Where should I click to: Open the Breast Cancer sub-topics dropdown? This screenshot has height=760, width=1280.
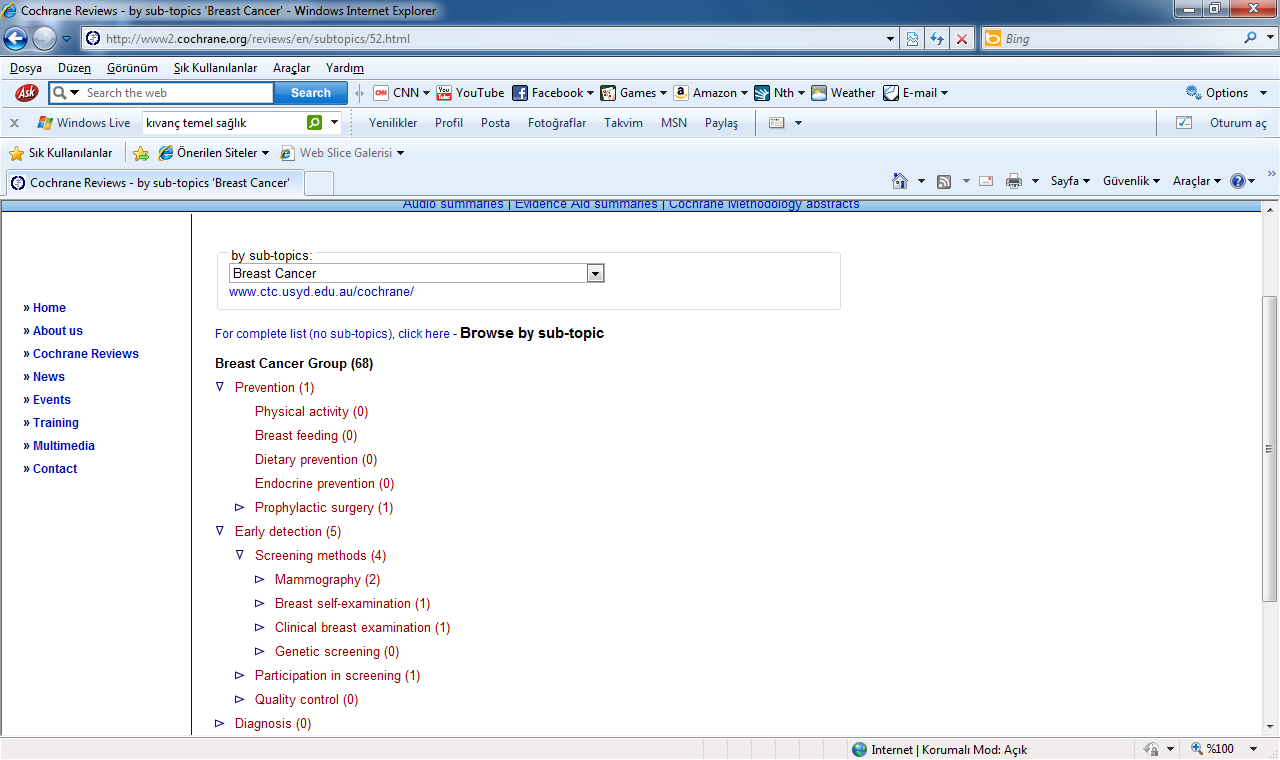pyautogui.click(x=595, y=273)
